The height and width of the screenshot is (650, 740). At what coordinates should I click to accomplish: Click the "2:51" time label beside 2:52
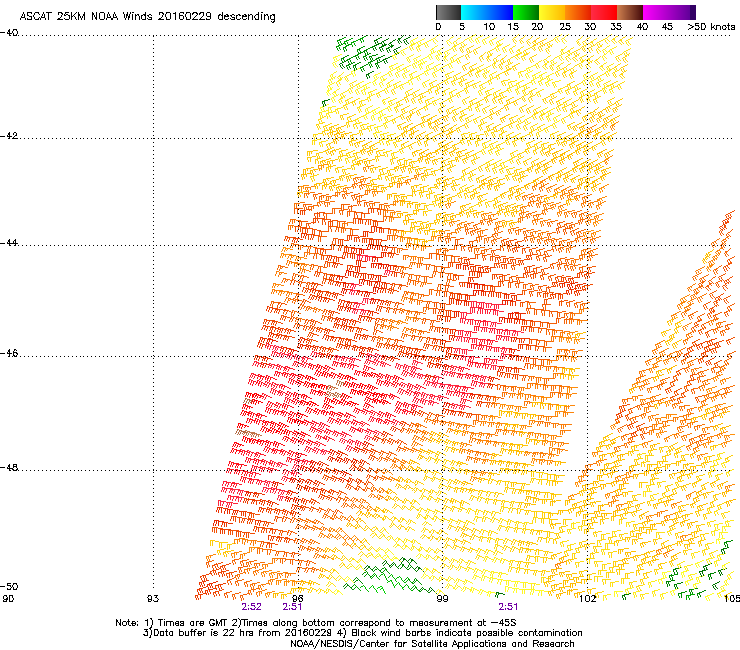tap(292, 607)
